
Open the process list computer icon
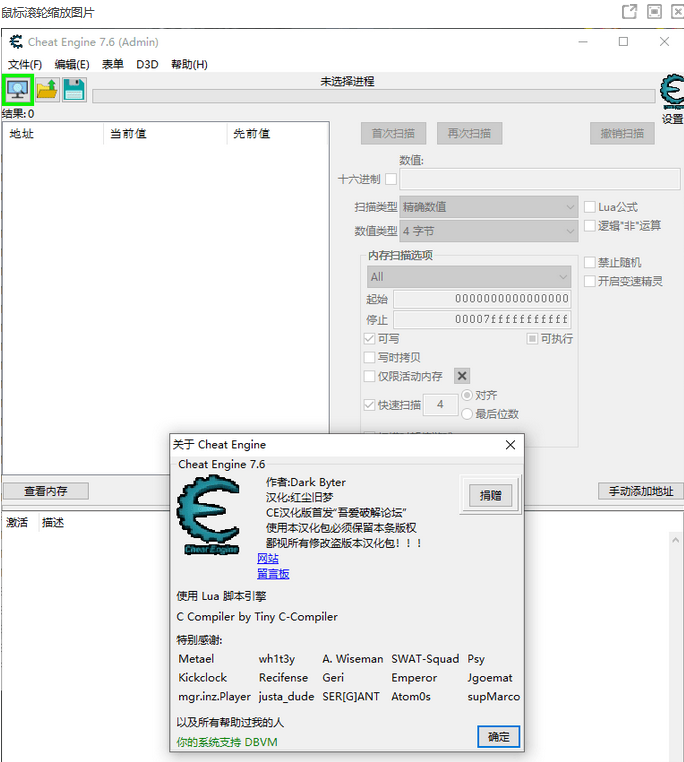point(18,90)
